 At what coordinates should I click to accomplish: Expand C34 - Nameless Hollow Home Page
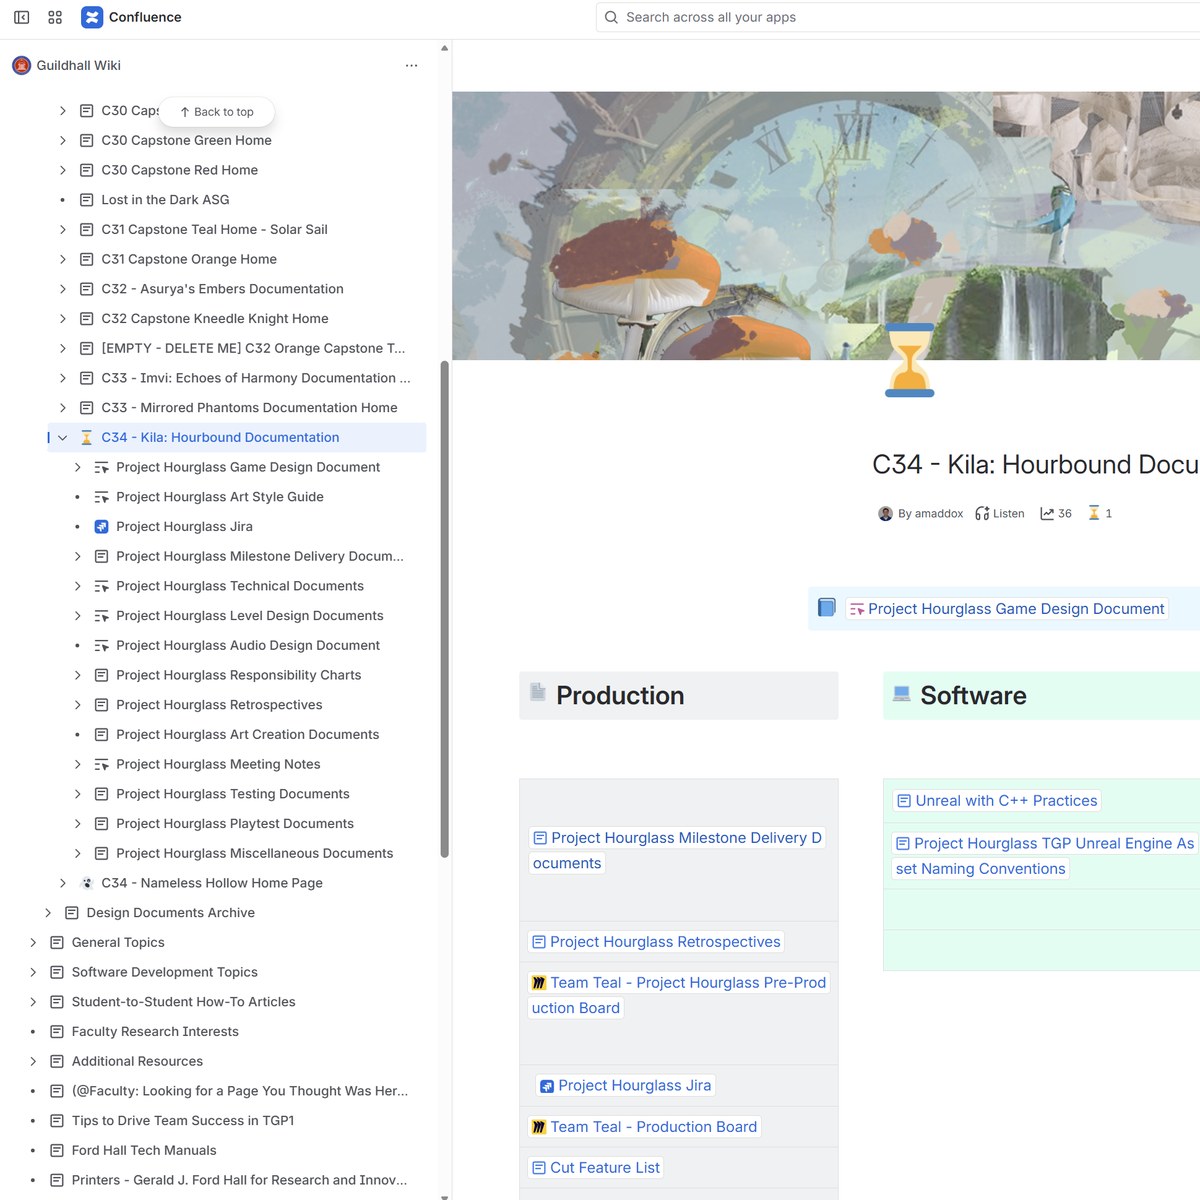click(x=62, y=883)
